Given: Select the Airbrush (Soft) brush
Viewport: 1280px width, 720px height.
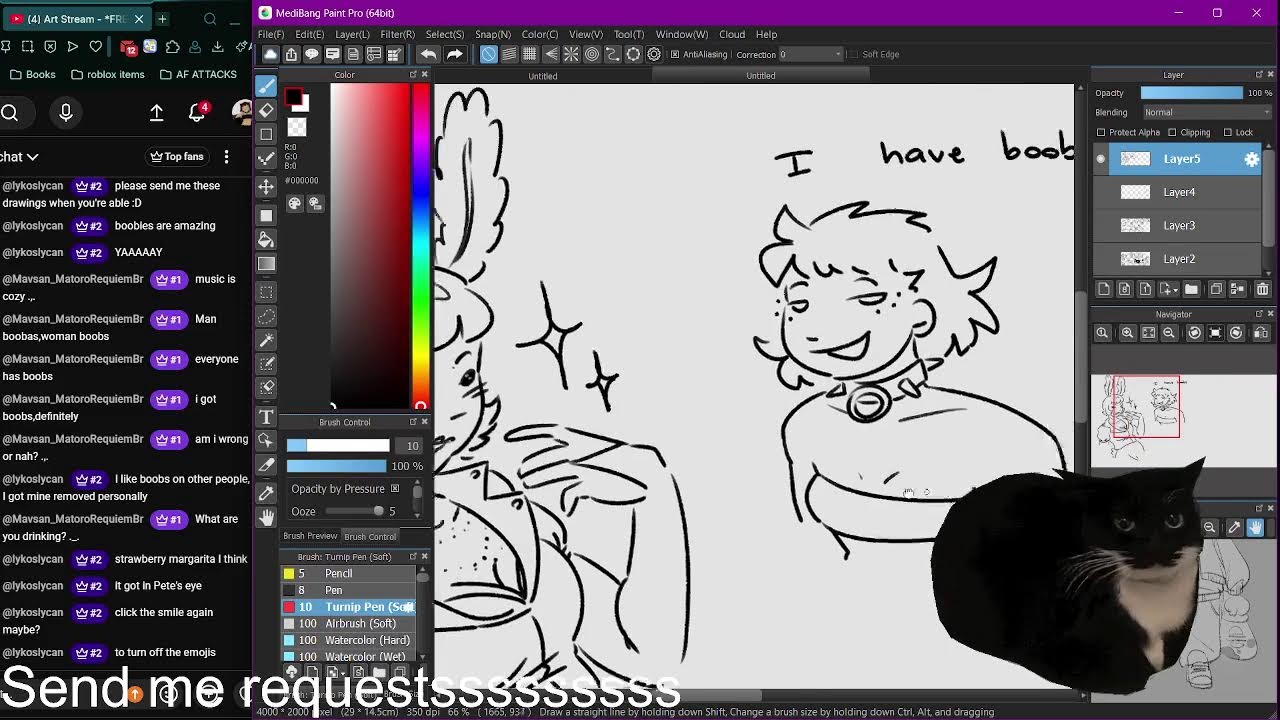Looking at the screenshot, I should click(x=348, y=623).
